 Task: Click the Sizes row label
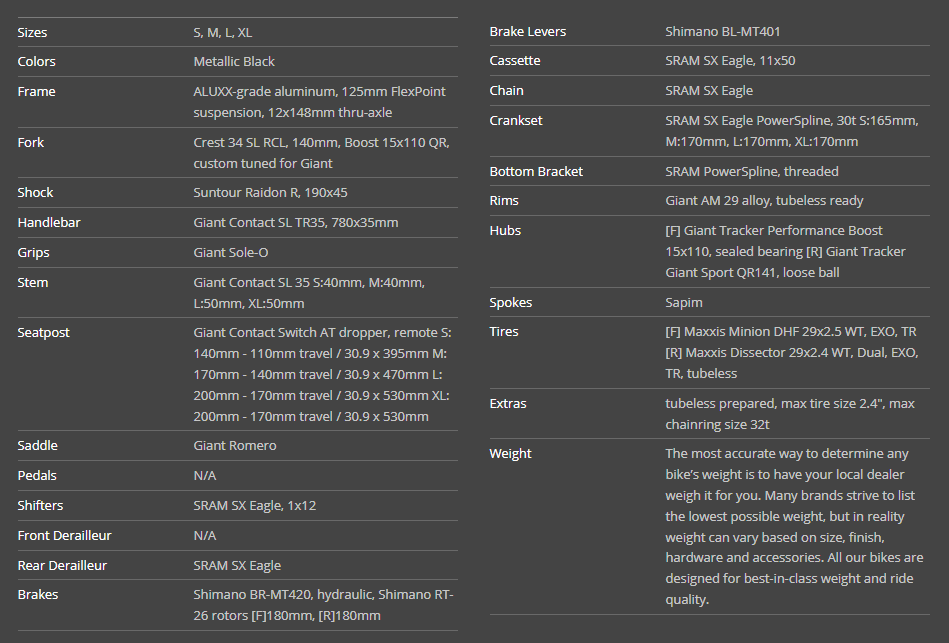point(32,32)
